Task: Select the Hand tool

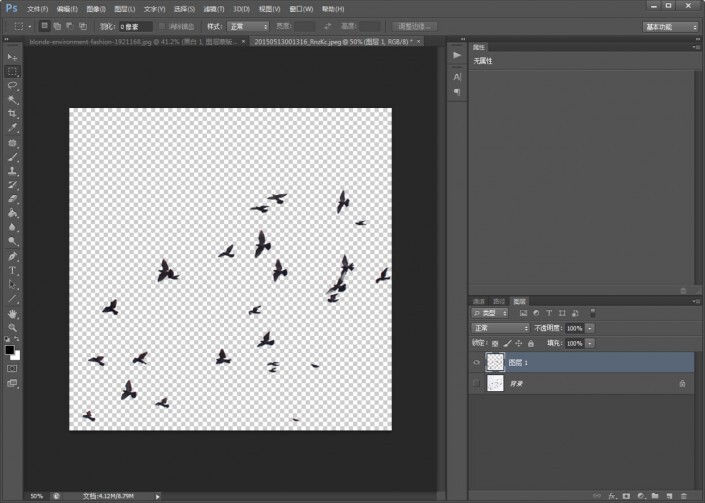Action: (x=13, y=313)
